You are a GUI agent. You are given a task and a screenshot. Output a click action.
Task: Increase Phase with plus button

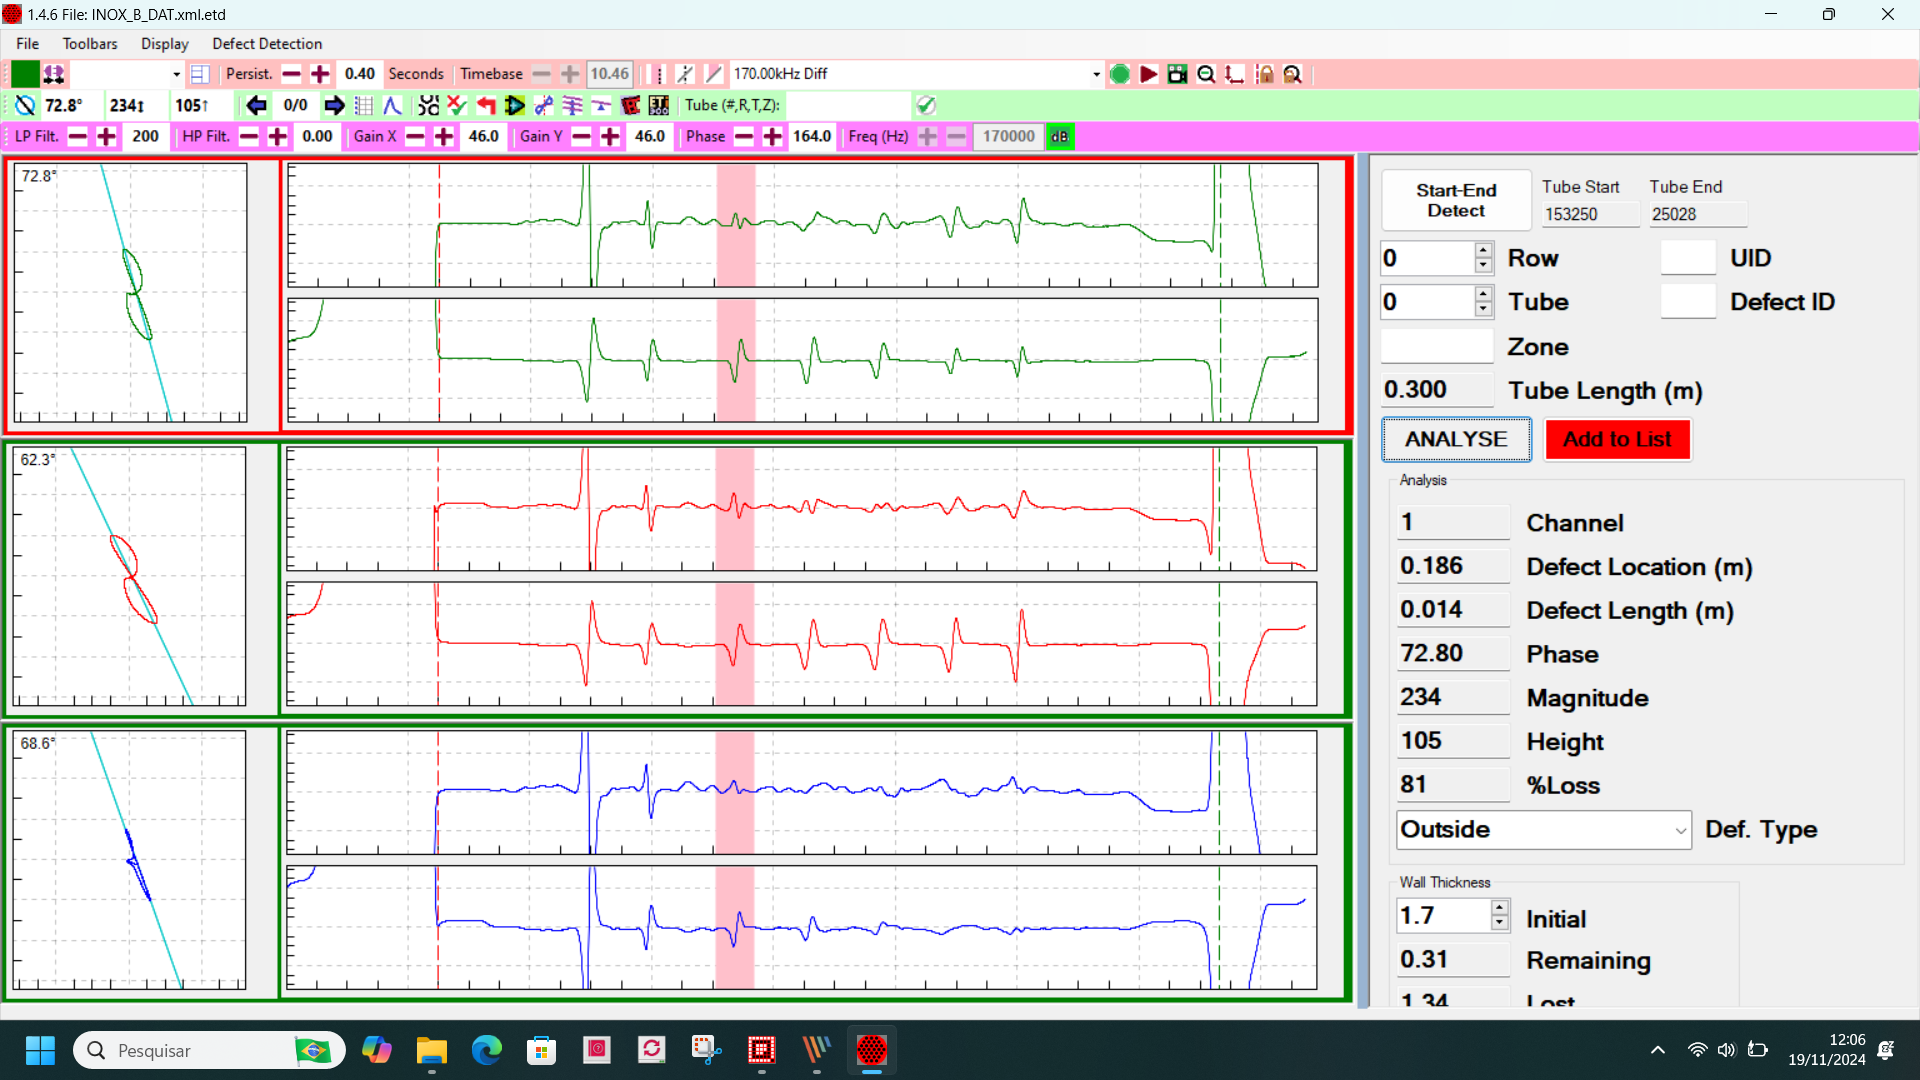click(x=772, y=137)
